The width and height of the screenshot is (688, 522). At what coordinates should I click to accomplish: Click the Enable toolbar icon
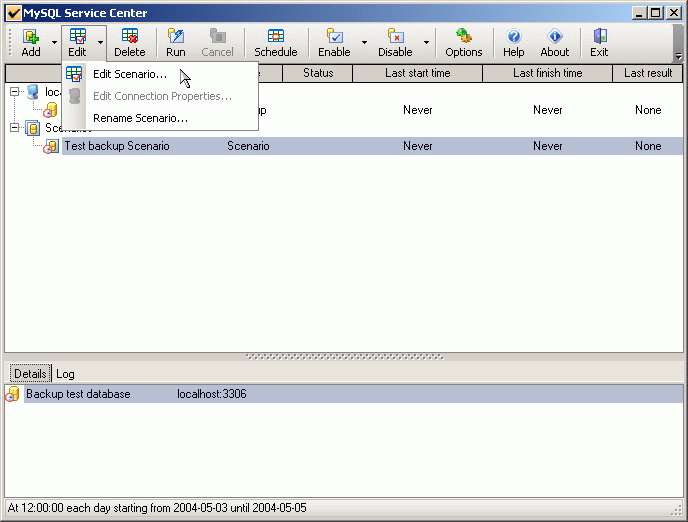click(x=334, y=43)
